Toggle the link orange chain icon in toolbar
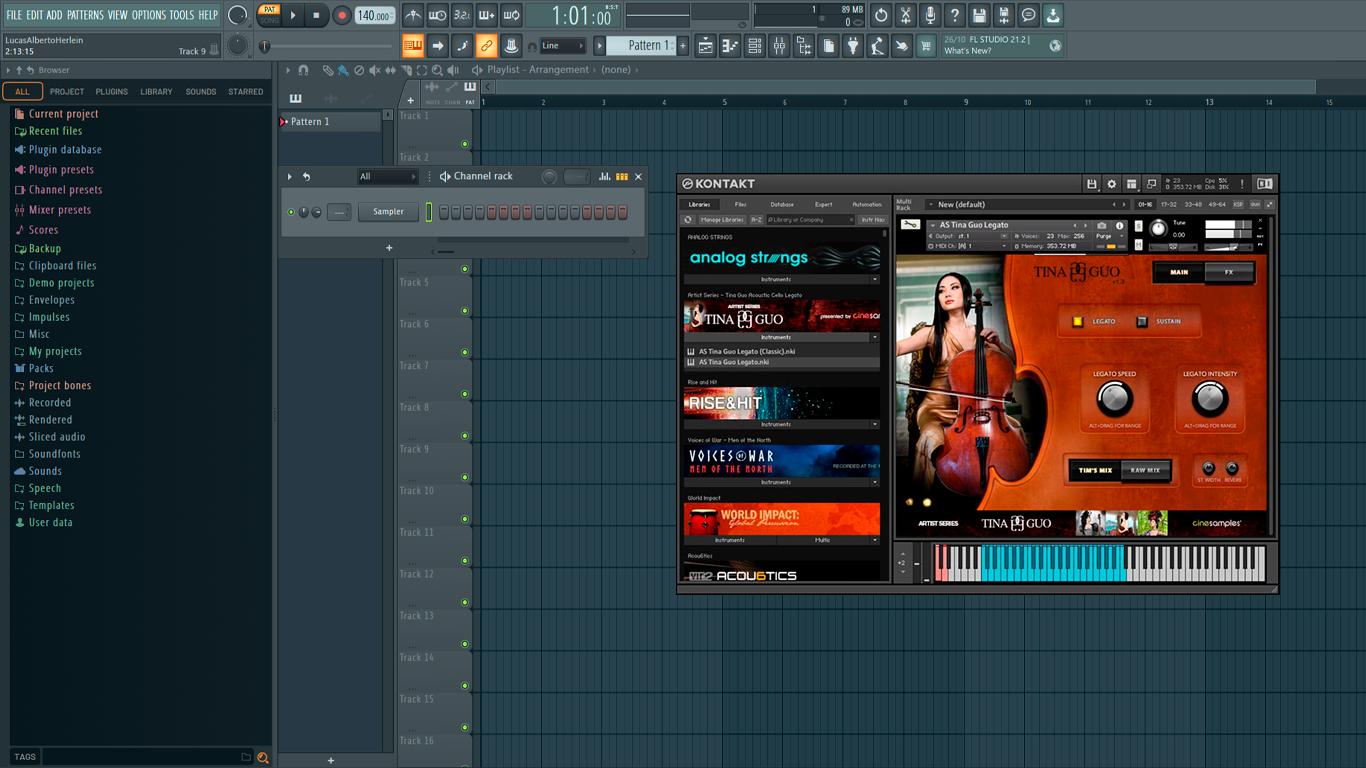The width and height of the screenshot is (1366, 768). point(486,46)
